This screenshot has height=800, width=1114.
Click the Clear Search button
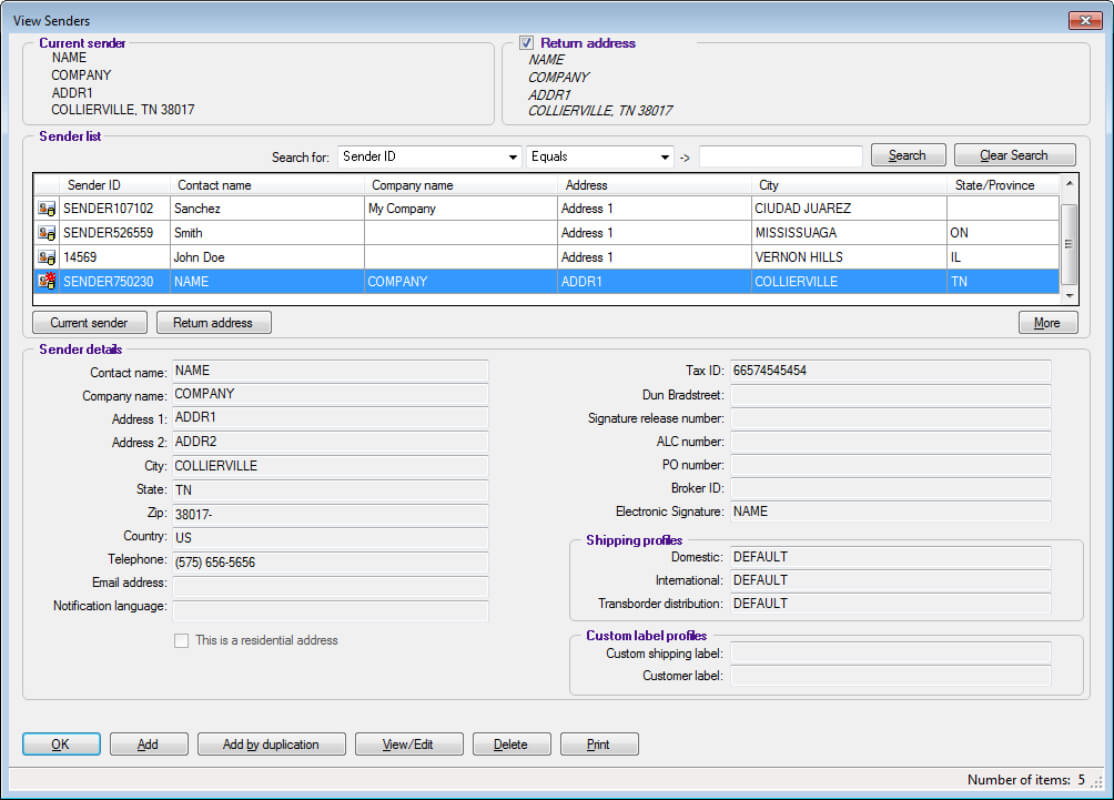[x=1014, y=155]
